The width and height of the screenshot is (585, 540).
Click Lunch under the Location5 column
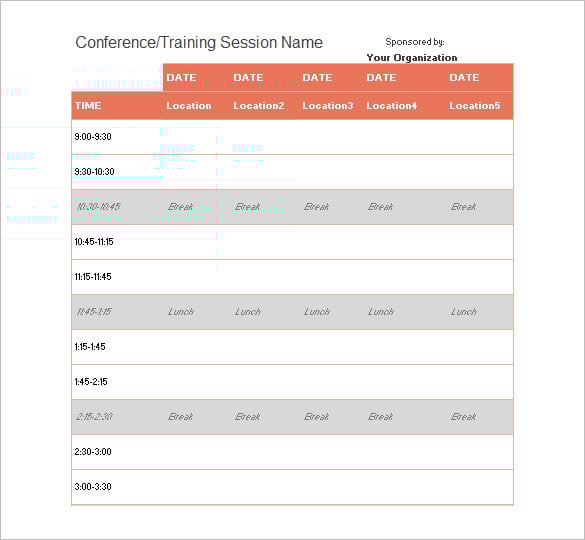point(464,312)
